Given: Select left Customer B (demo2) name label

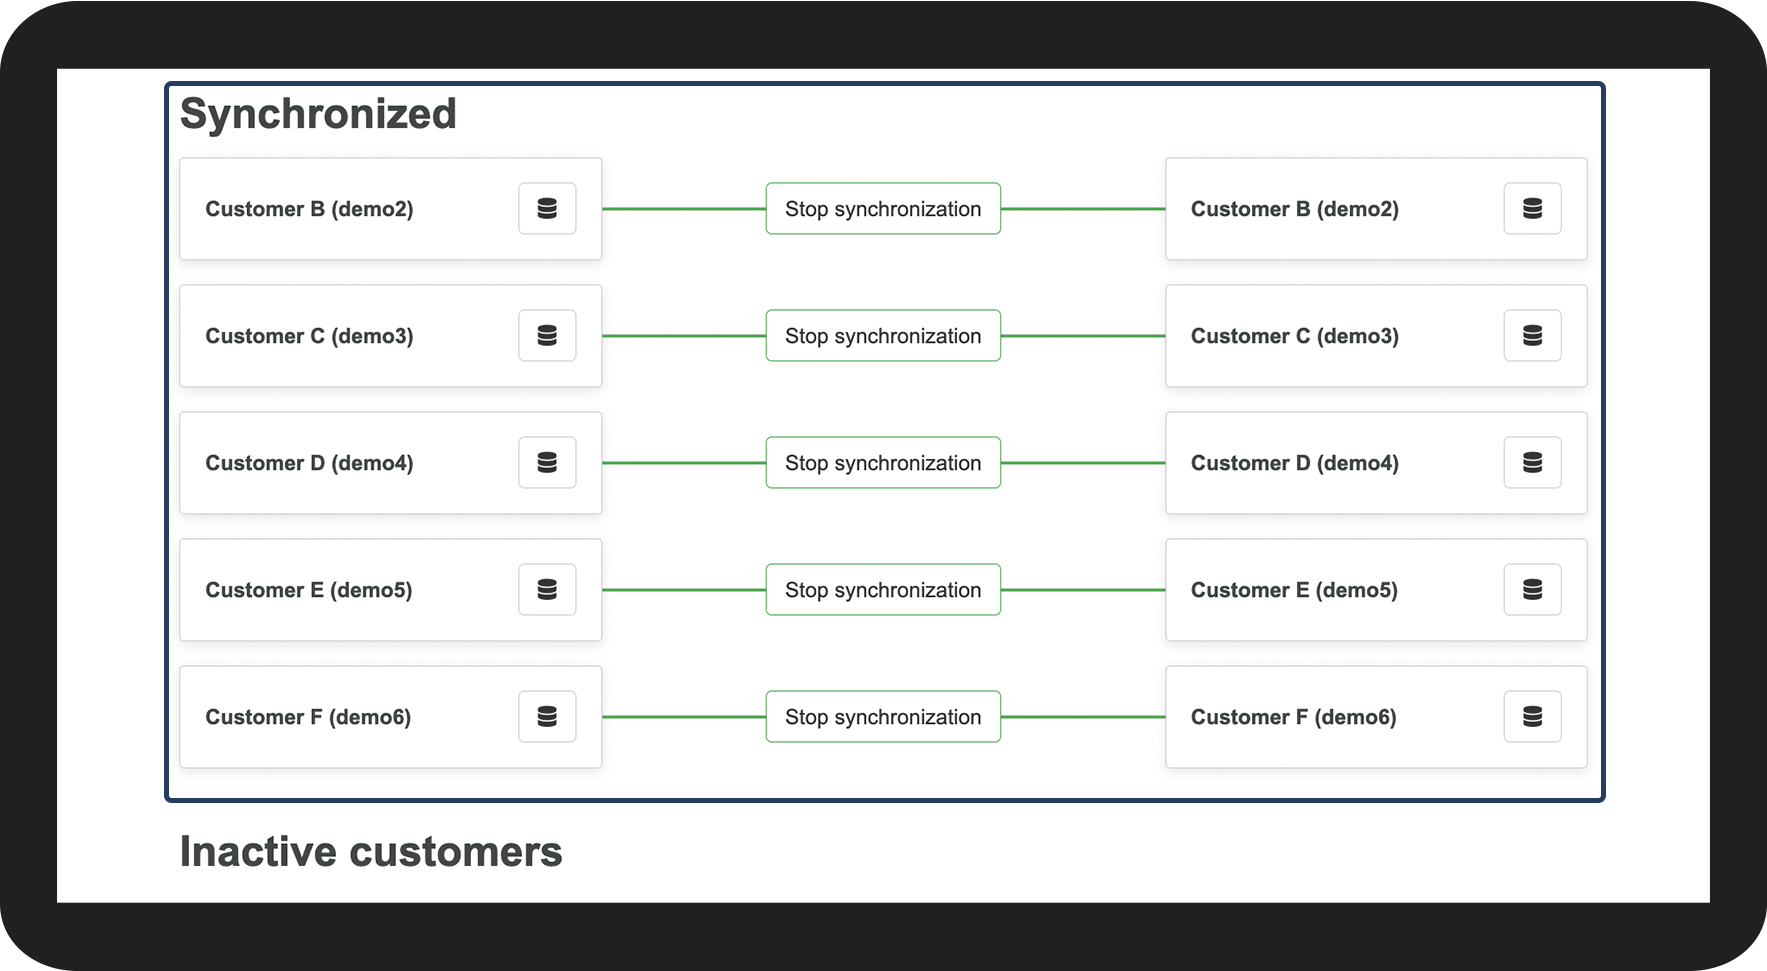Looking at the screenshot, I should [x=309, y=209].
